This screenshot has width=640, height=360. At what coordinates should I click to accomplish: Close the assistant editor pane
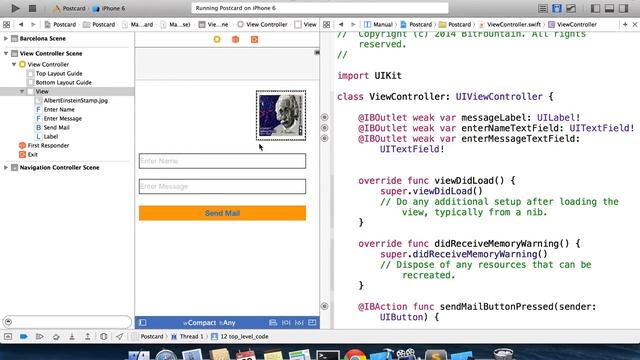pyautogui.click(x=635, y=24)
